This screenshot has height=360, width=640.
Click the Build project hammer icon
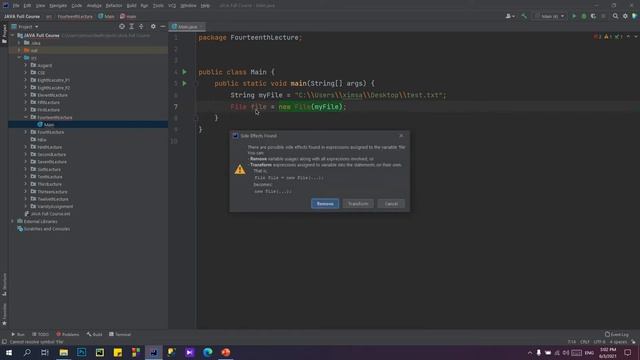pyautogui.click(x=524, y=16)
